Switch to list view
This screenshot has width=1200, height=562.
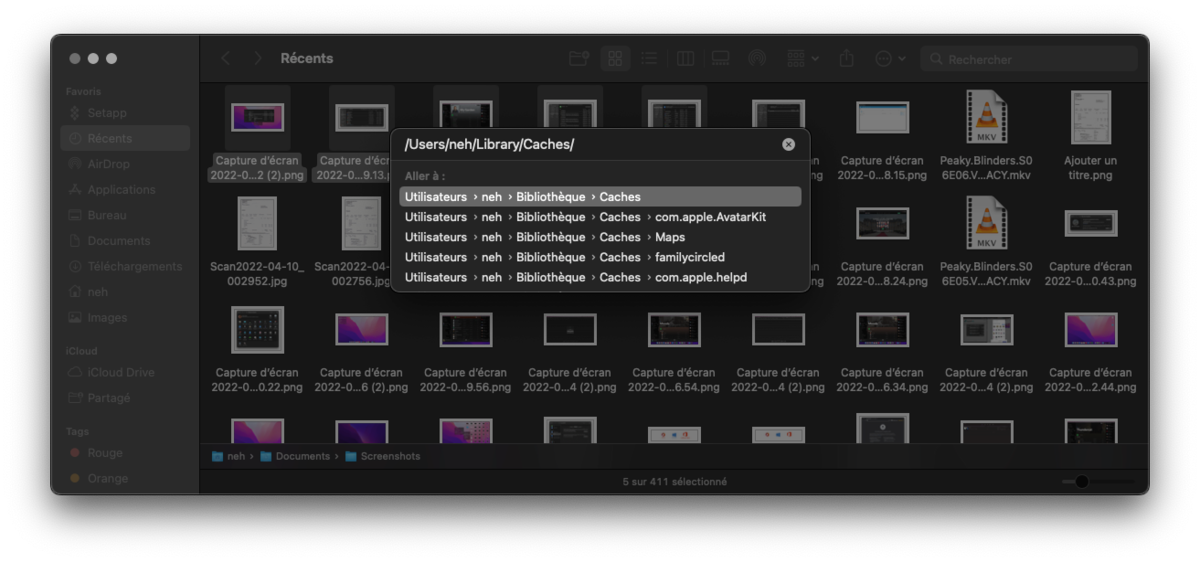pos(648,59)
